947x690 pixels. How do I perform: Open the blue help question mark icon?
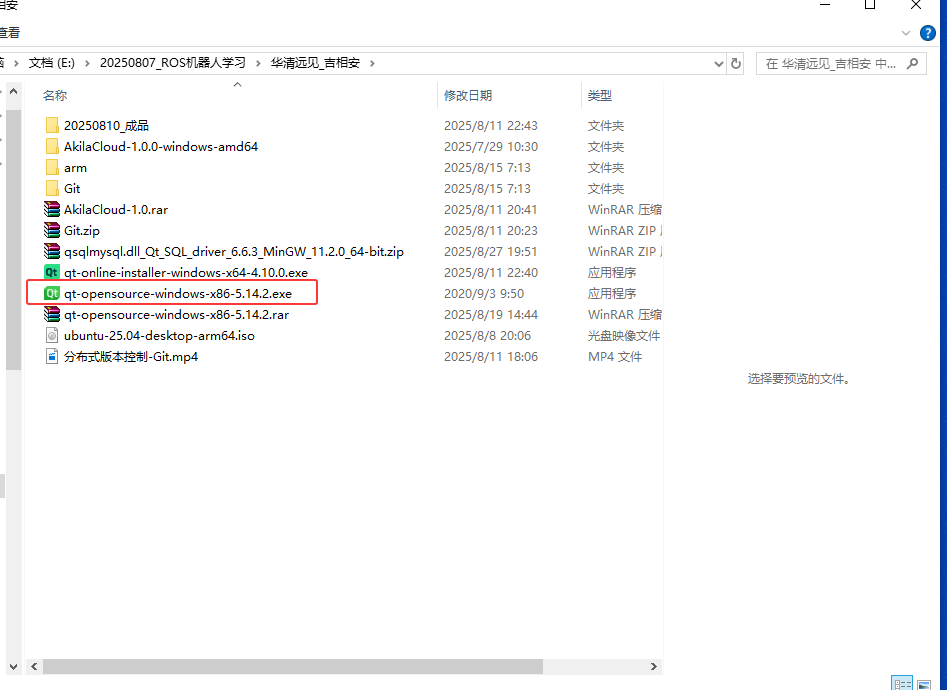(928, 33)
